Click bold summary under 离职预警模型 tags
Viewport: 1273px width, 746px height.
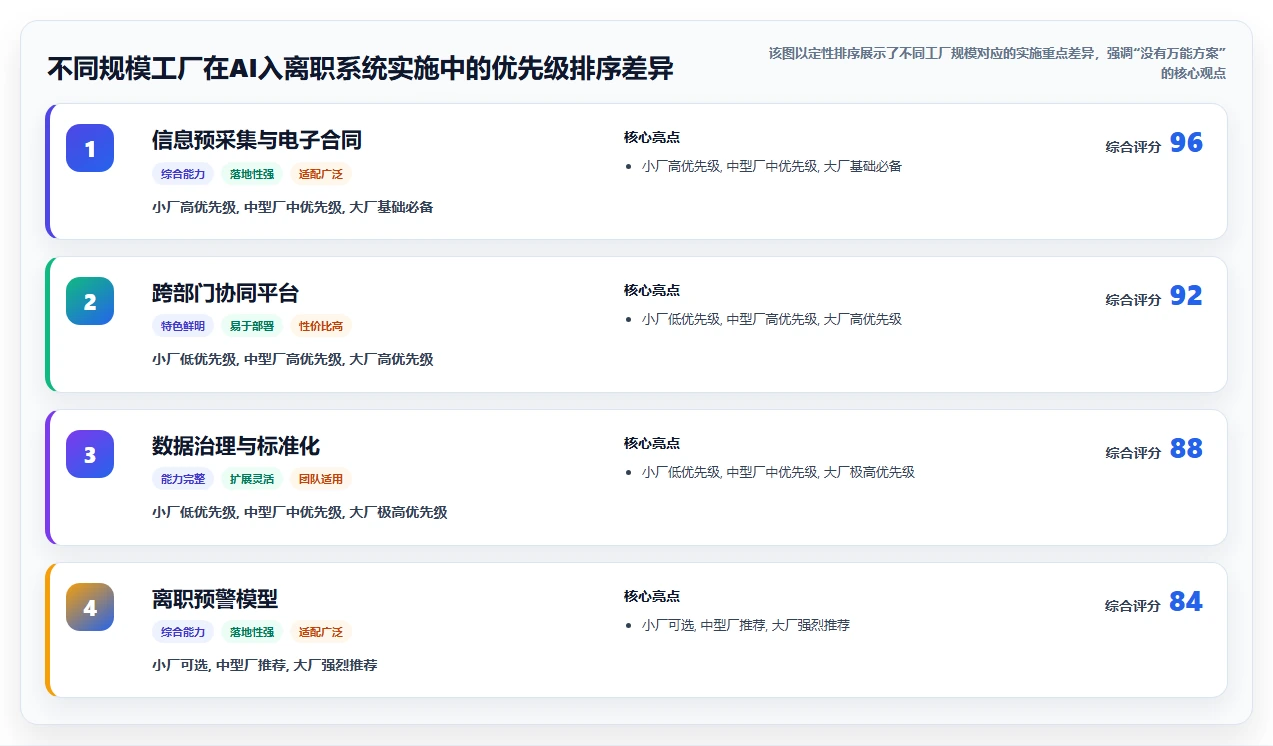(x=265, y=666)
